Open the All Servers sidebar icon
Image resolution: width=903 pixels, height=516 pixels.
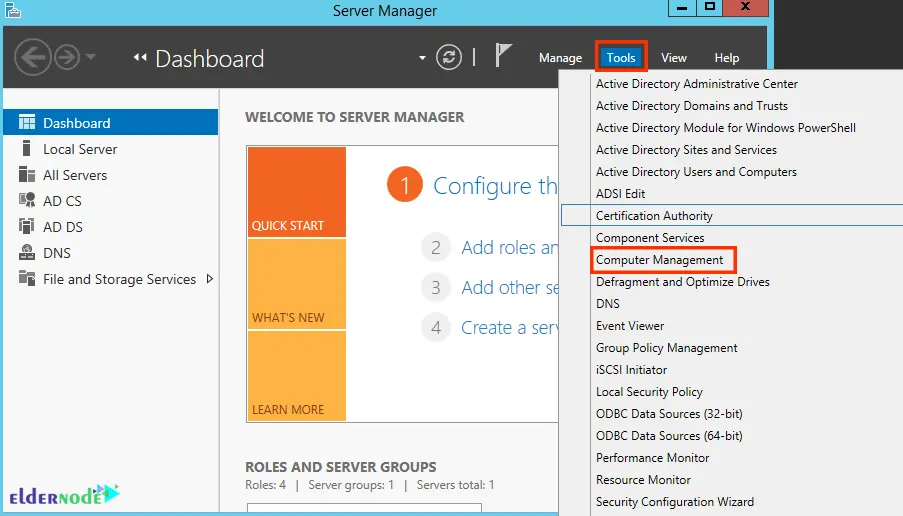point(26,174)
